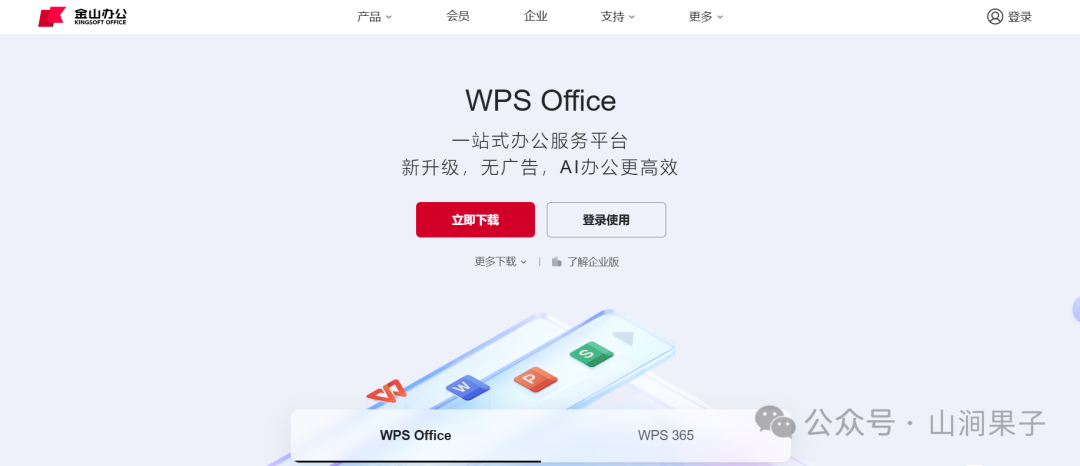
Task: Click the gray triangle on the glass panel
Action: pos(623,337)
